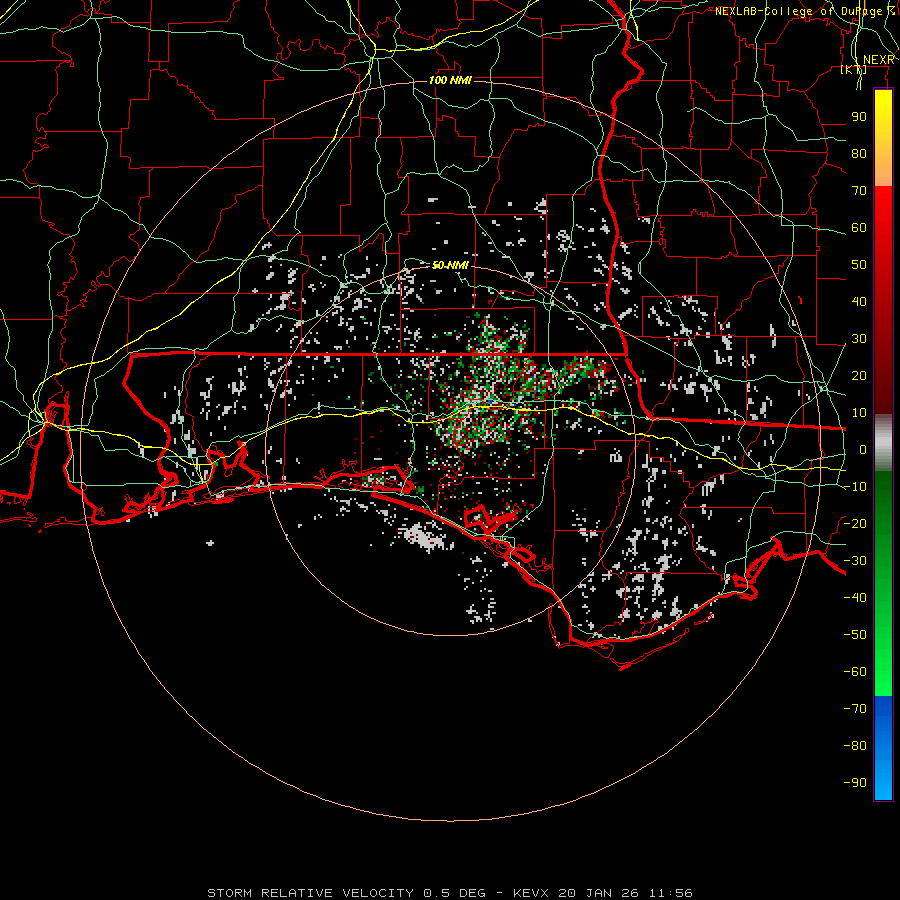900x900 pixels.
Task: Pick the gray zero segment of color bar
Action: point(883,443)
